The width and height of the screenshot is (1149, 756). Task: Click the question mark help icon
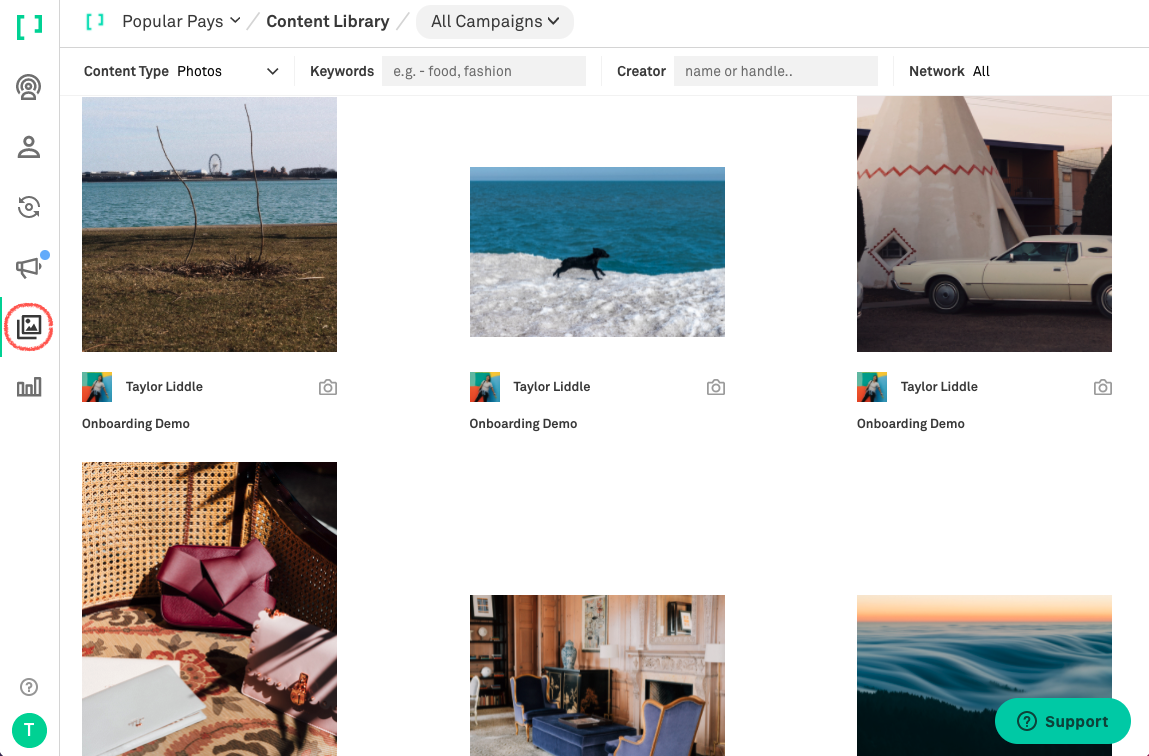pyautogui.click(x=29, y=686)
